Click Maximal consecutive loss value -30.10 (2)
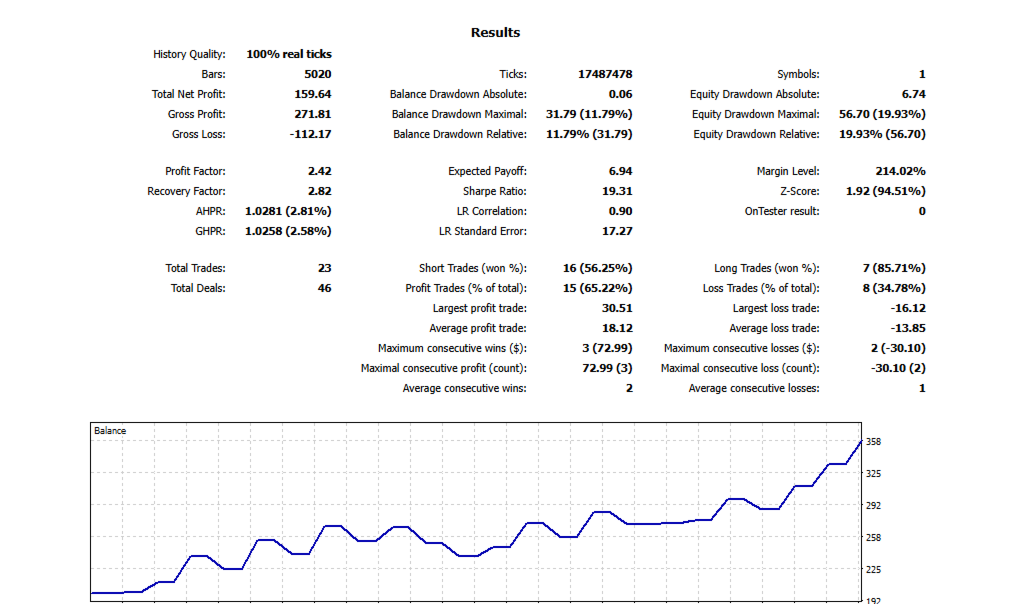The image size is (1021, 604). [x=898, y=368]
